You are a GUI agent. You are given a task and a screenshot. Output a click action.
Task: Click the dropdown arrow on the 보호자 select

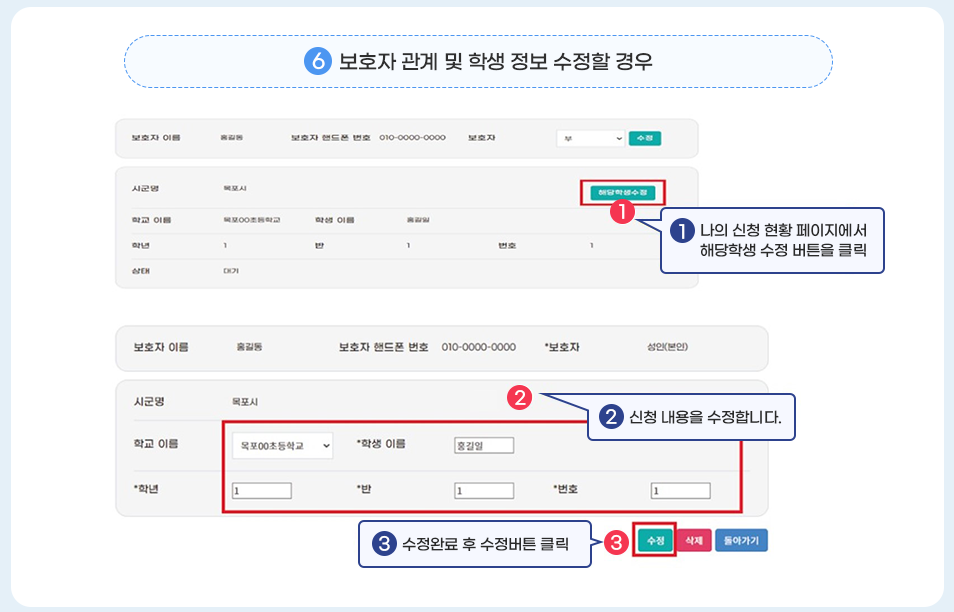point(618,139)
